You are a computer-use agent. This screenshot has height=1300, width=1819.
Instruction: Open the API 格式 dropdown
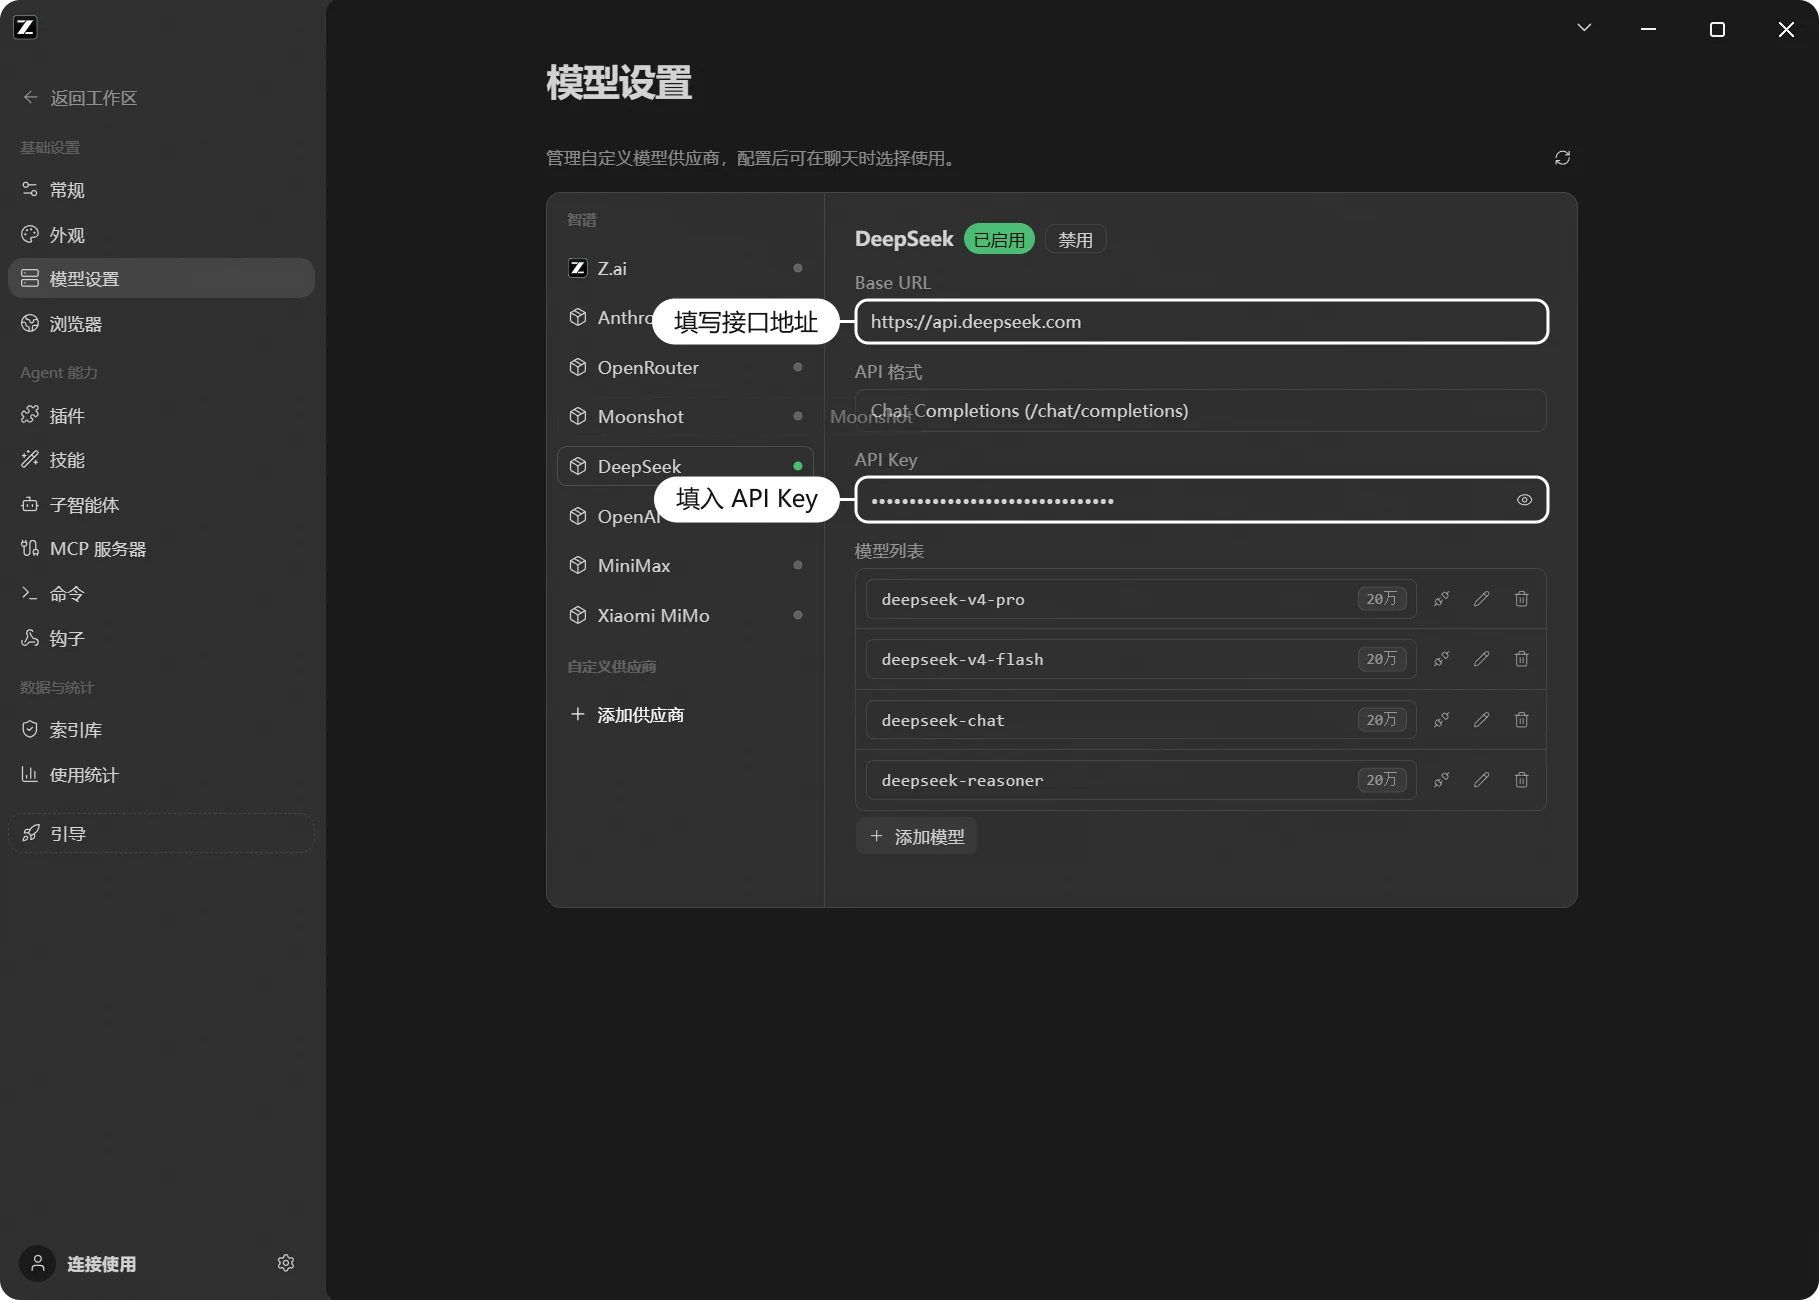1201,411
